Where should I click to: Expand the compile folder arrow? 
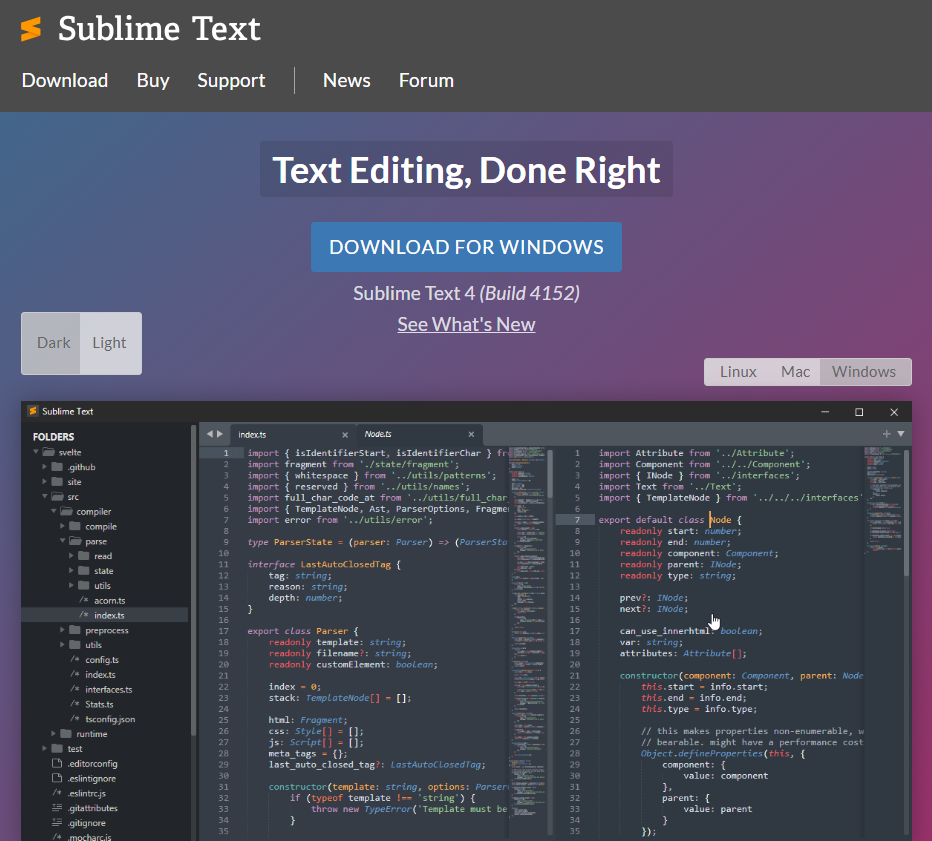[x=62, y=526]
